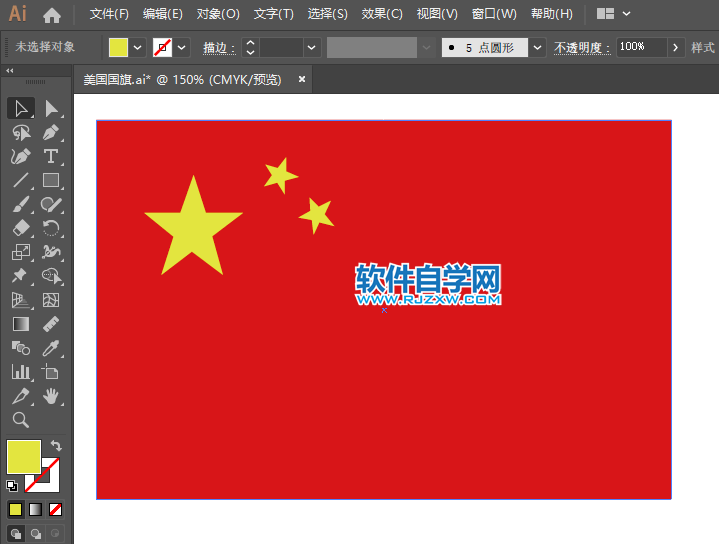
Task: Choose the Lasso tool
Action: 21,133
